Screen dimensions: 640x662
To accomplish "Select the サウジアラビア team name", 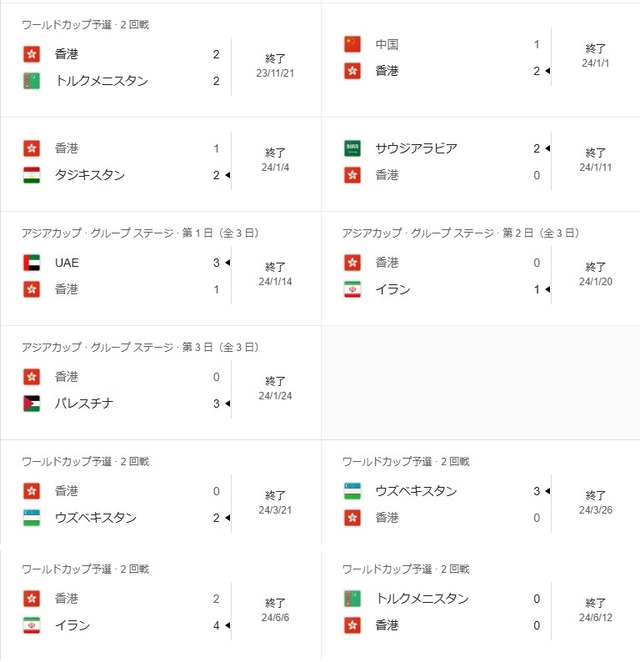I will [416, 148].
